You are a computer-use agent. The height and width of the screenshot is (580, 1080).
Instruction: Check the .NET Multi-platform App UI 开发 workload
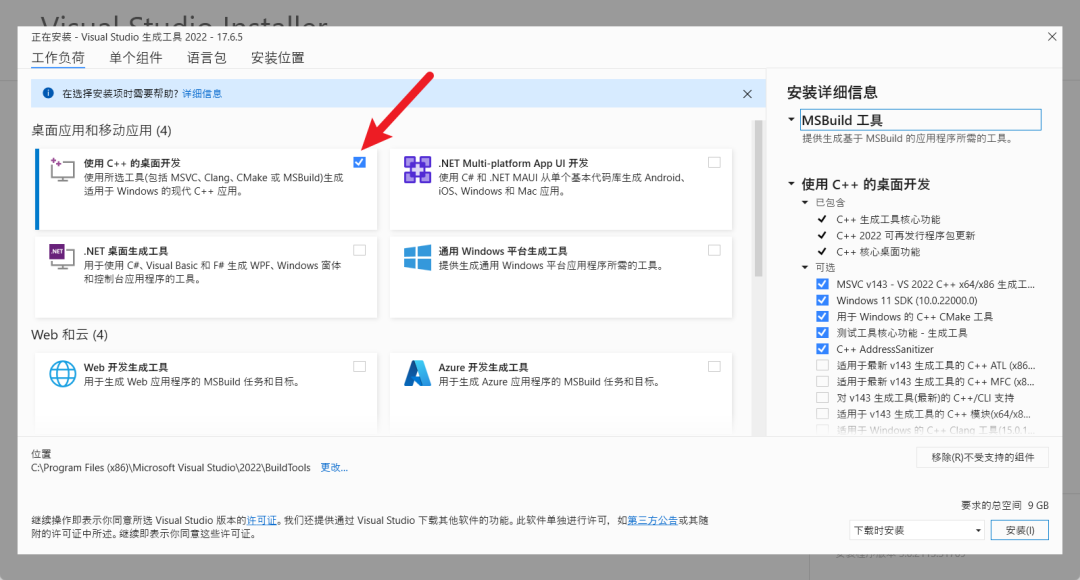714,162
